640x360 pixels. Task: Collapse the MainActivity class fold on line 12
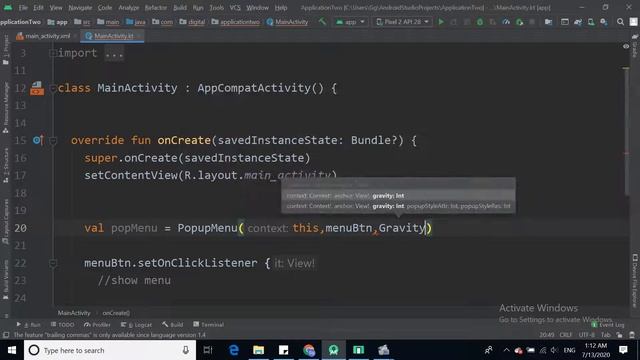52,88
